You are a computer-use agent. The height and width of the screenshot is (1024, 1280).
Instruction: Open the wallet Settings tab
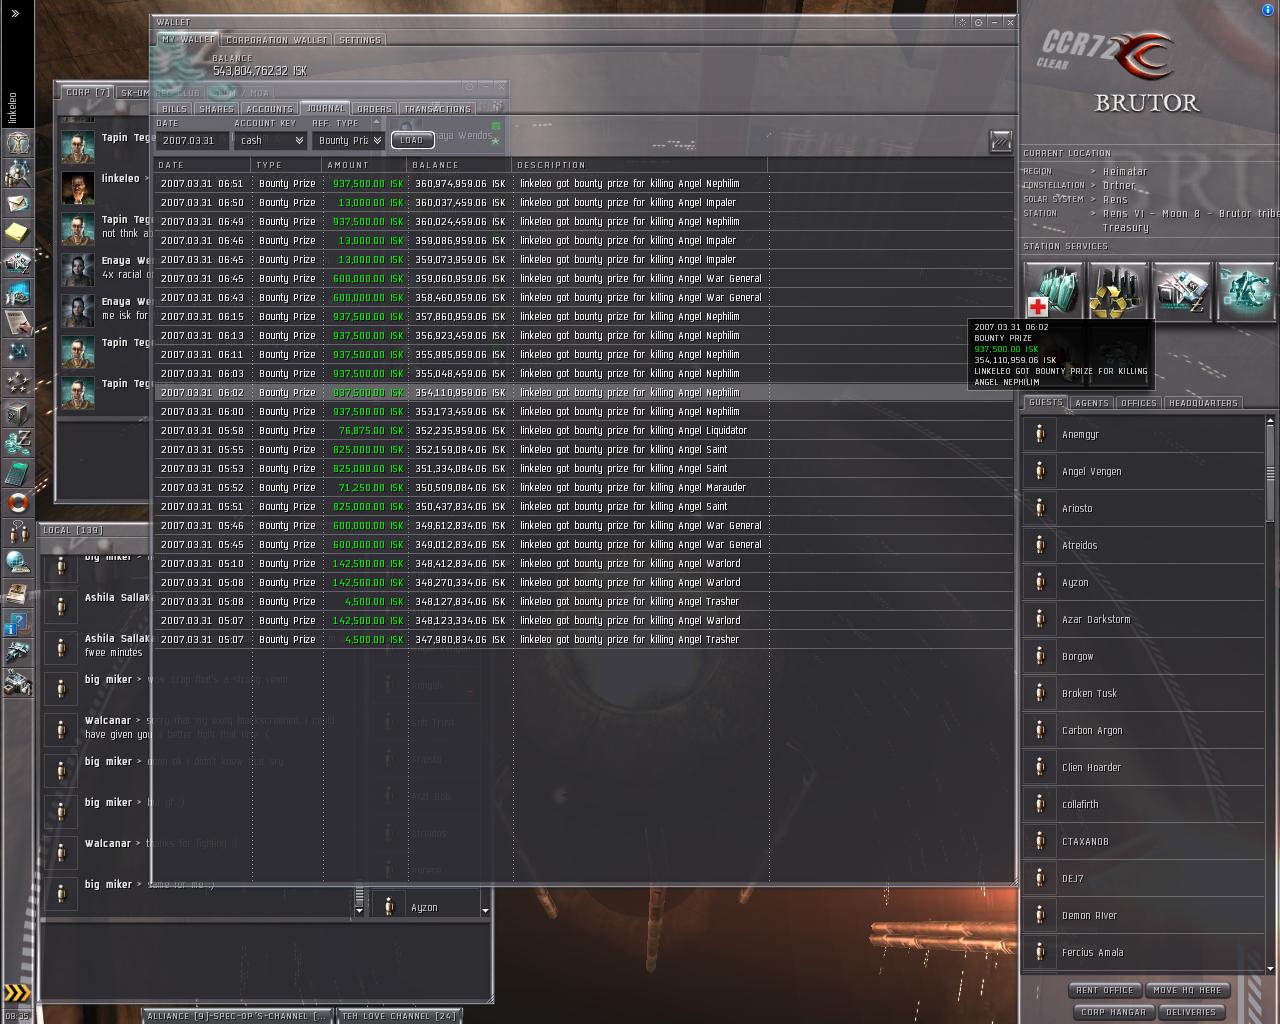pyautogui.click(x=360, y=40)
